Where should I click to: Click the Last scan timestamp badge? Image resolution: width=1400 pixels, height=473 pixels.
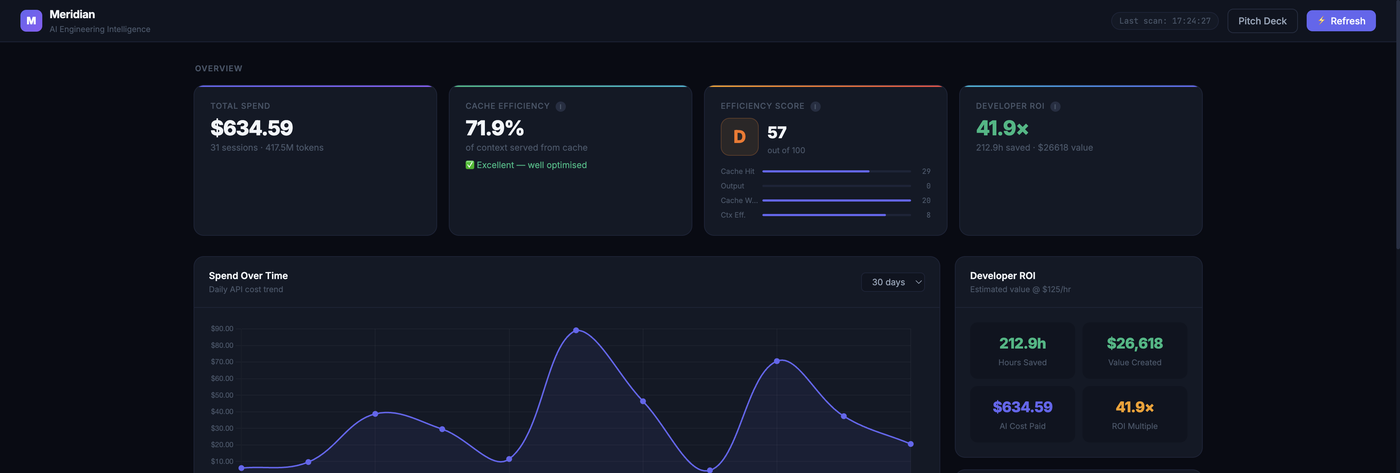(x=1165, y=21)
